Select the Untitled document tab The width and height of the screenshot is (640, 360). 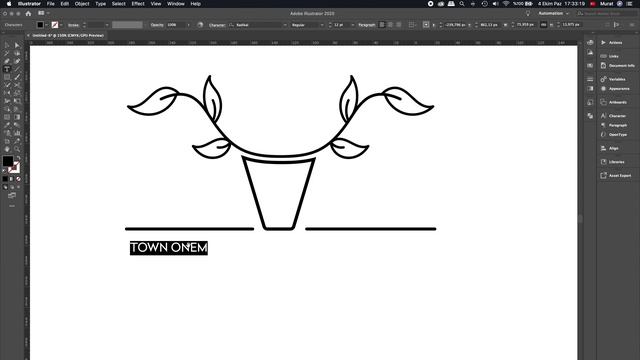[68, 36]
